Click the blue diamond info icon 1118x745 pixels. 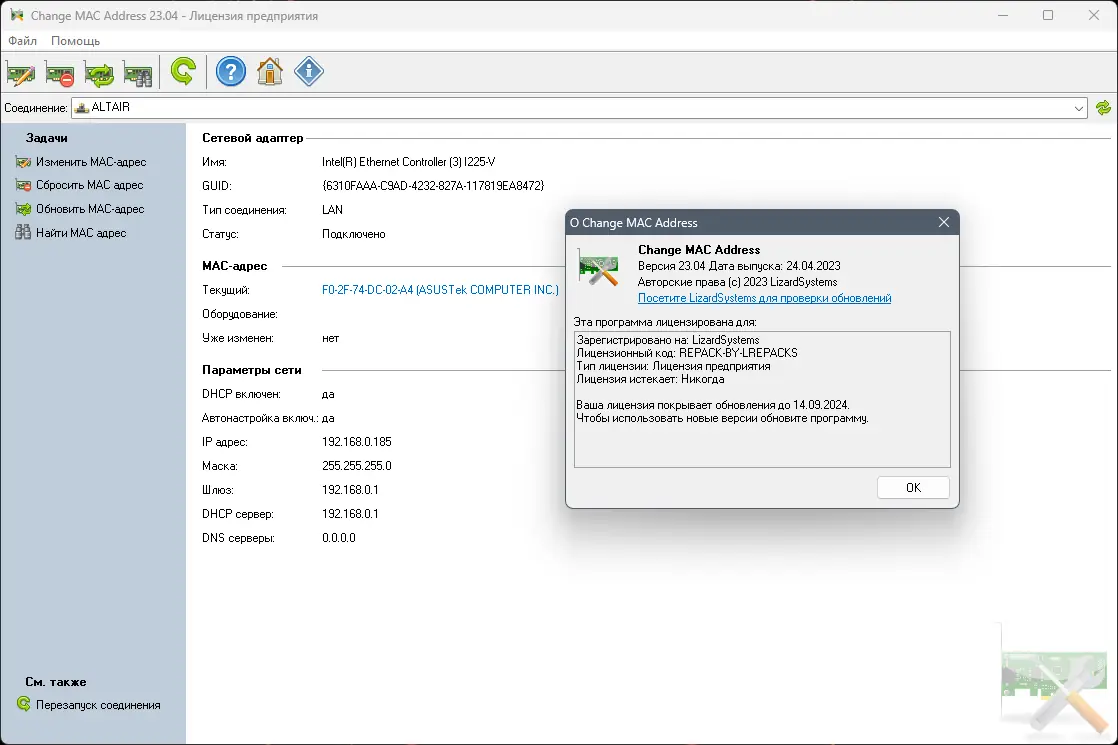coord(309,71)
